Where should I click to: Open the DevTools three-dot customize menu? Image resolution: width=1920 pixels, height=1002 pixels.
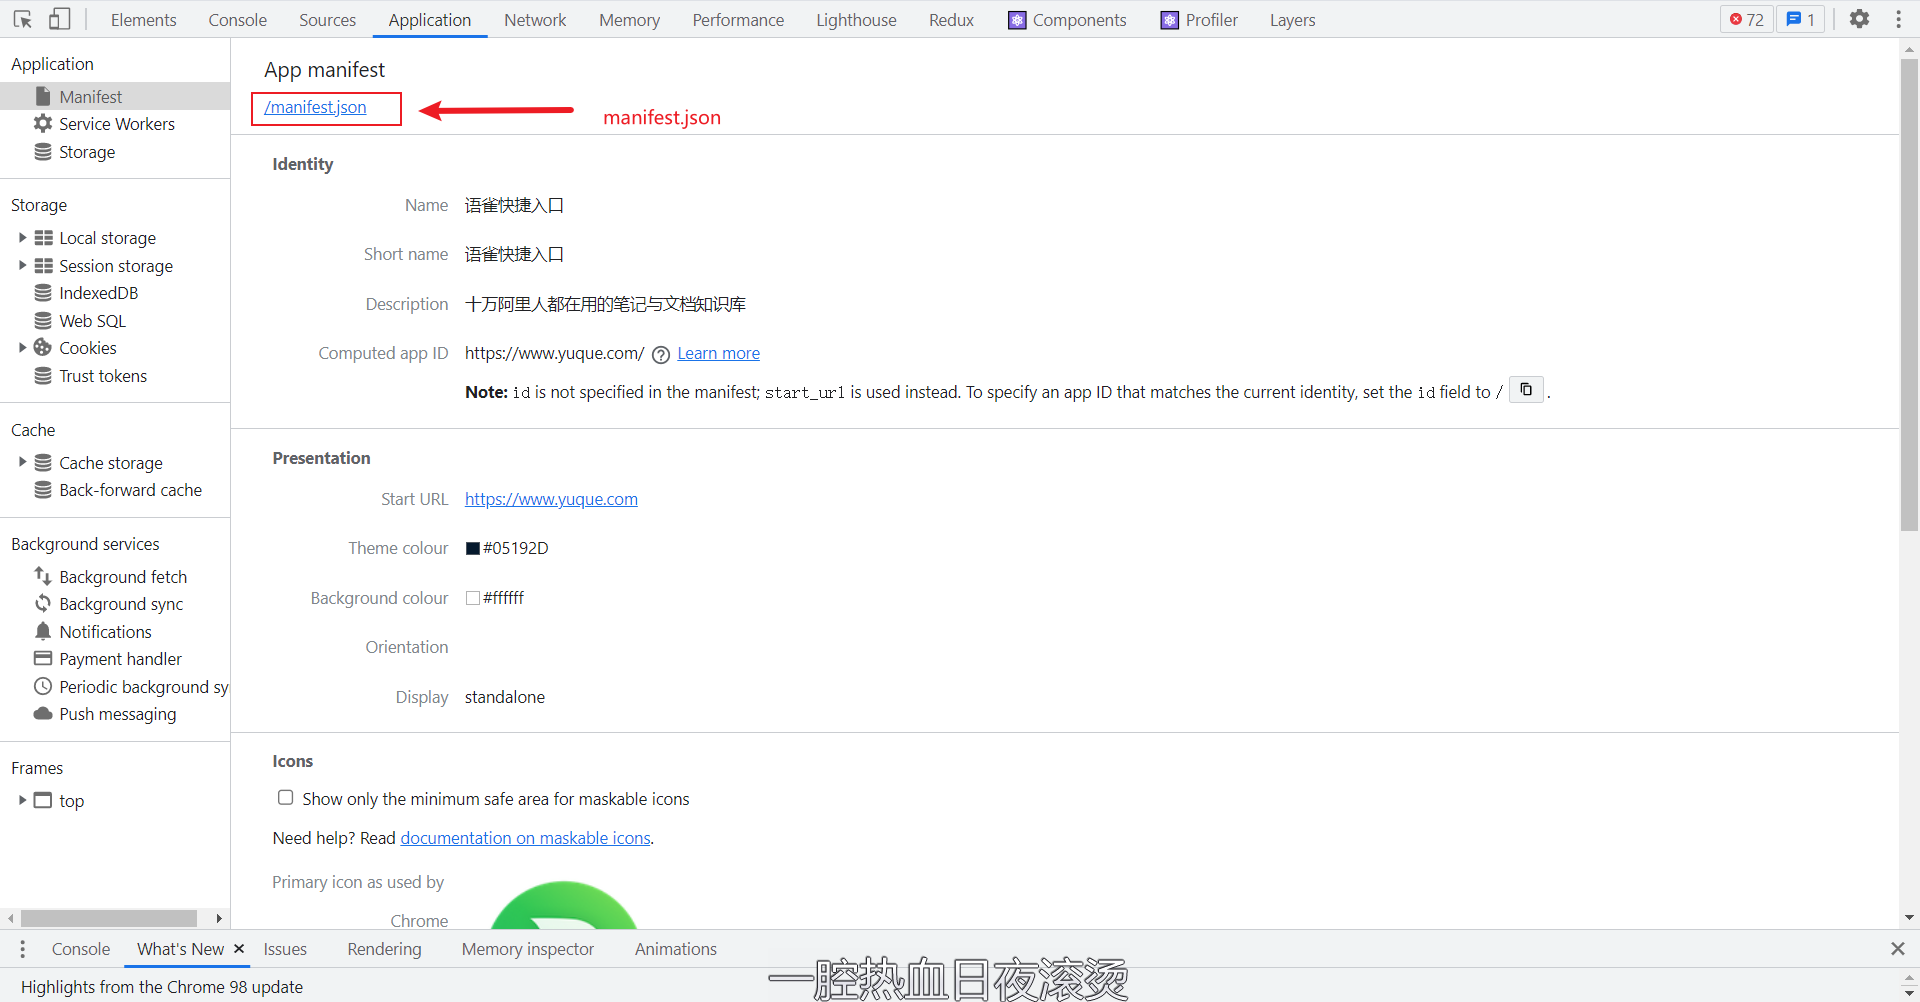coord(1898,19)
